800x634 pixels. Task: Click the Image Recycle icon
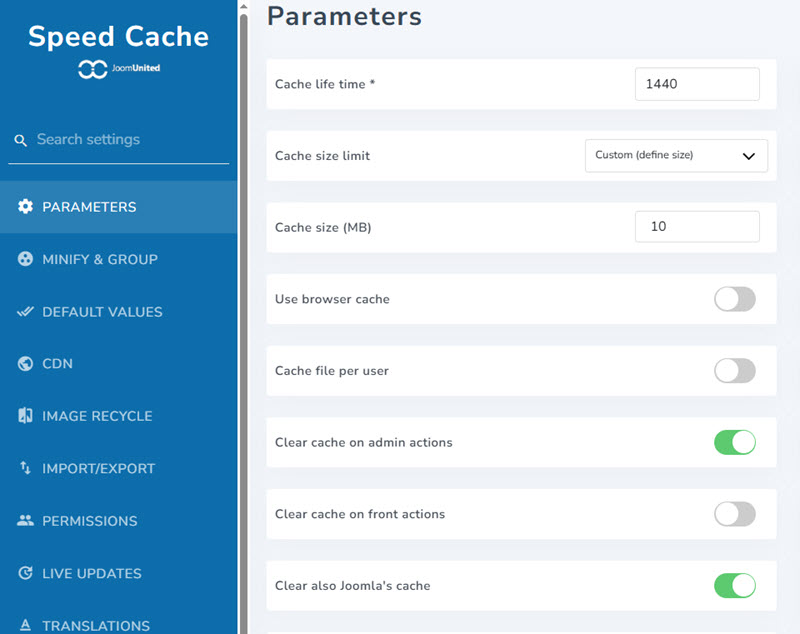click(26, 416)
